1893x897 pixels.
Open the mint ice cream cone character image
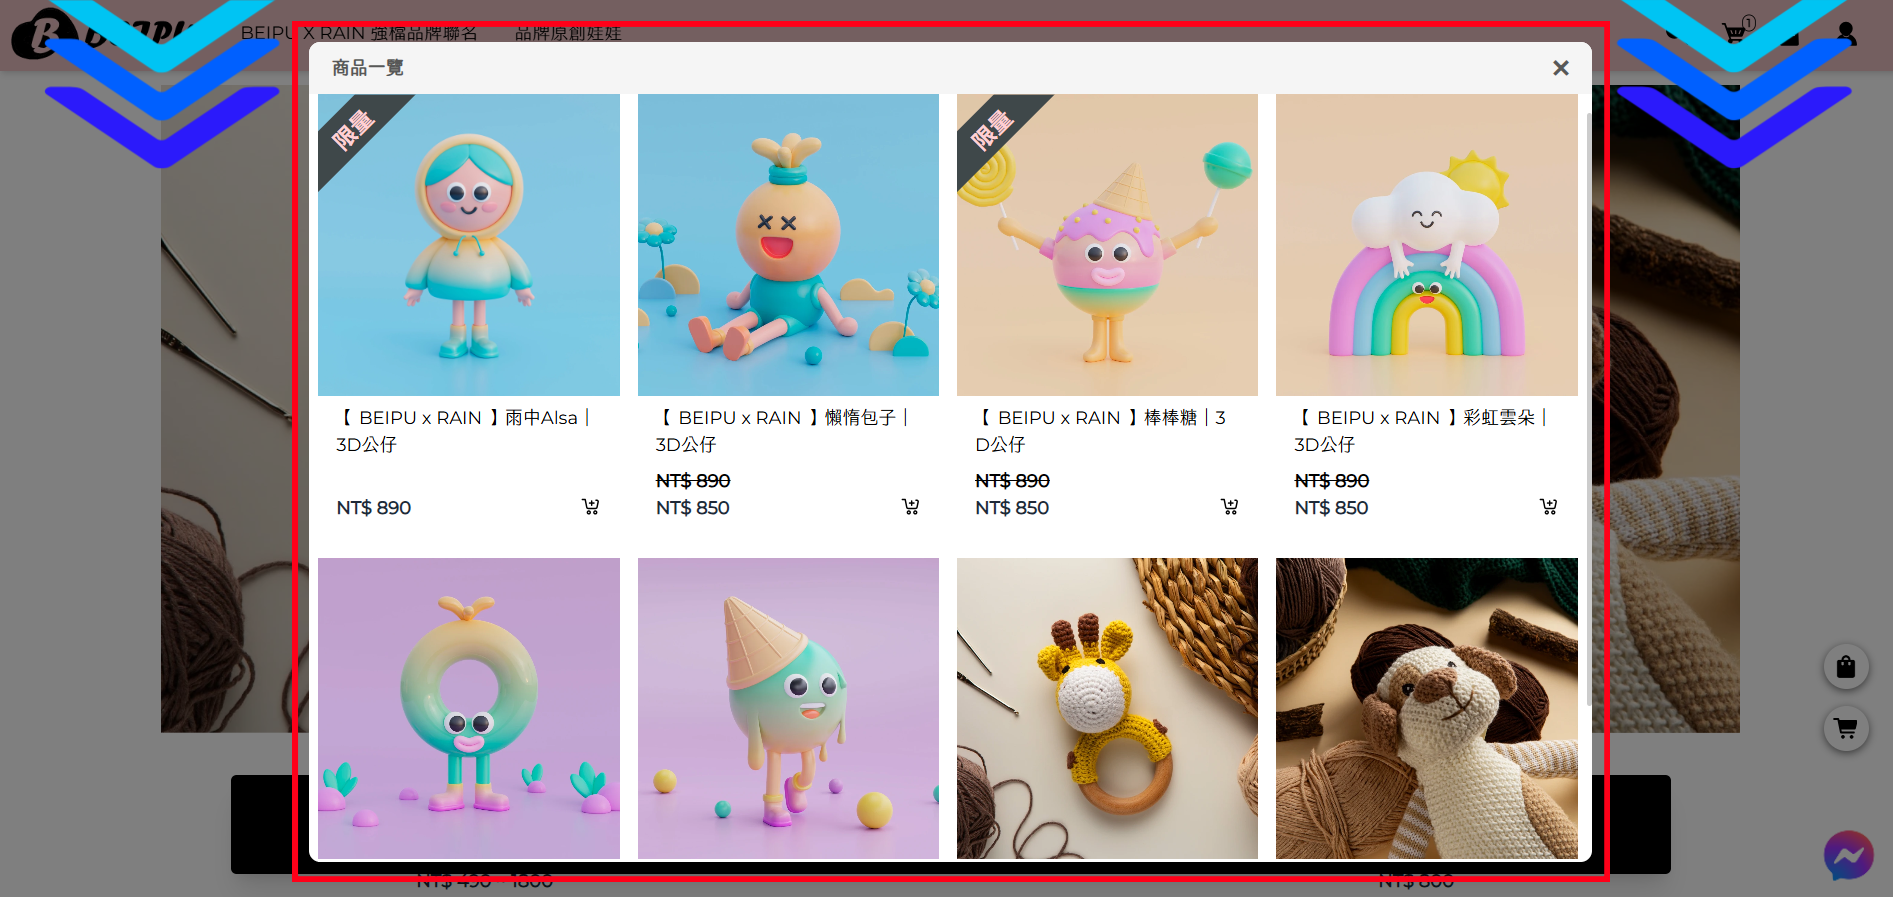point(788,708)
